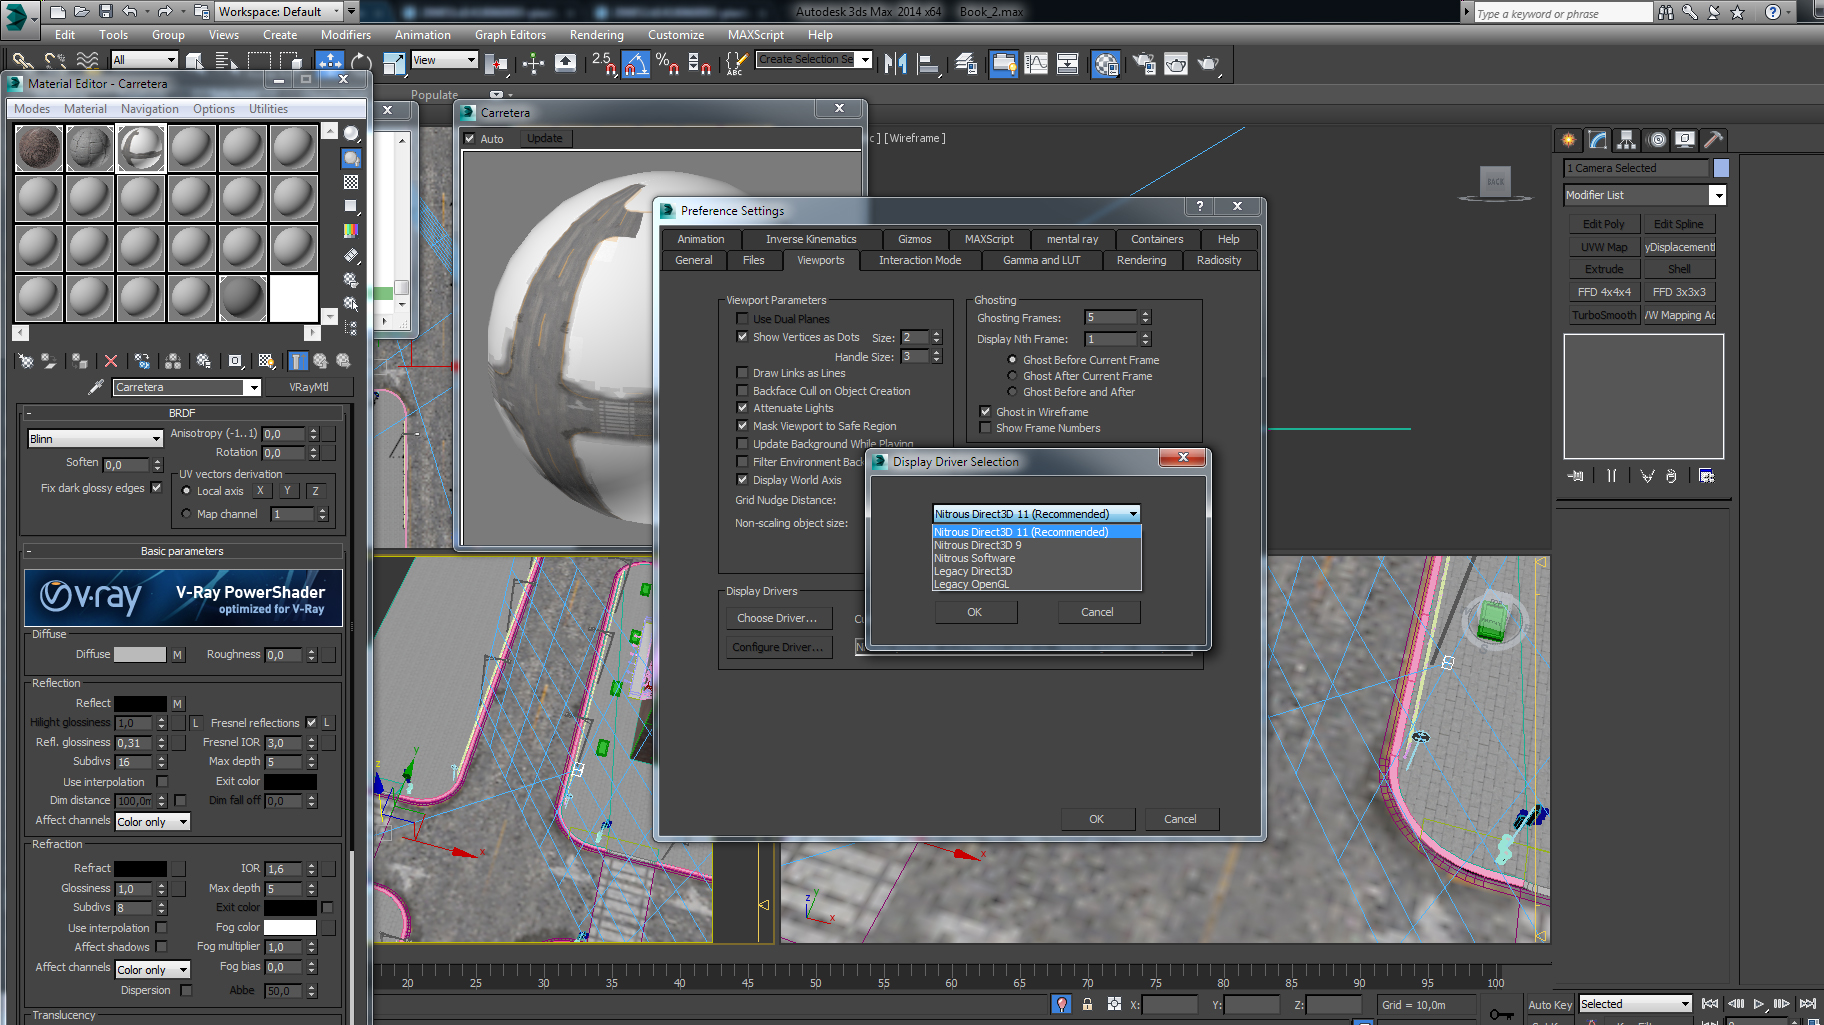Click the Diffuse color swatch
Screen dimensions: 1824x1025
pos(140,655)
